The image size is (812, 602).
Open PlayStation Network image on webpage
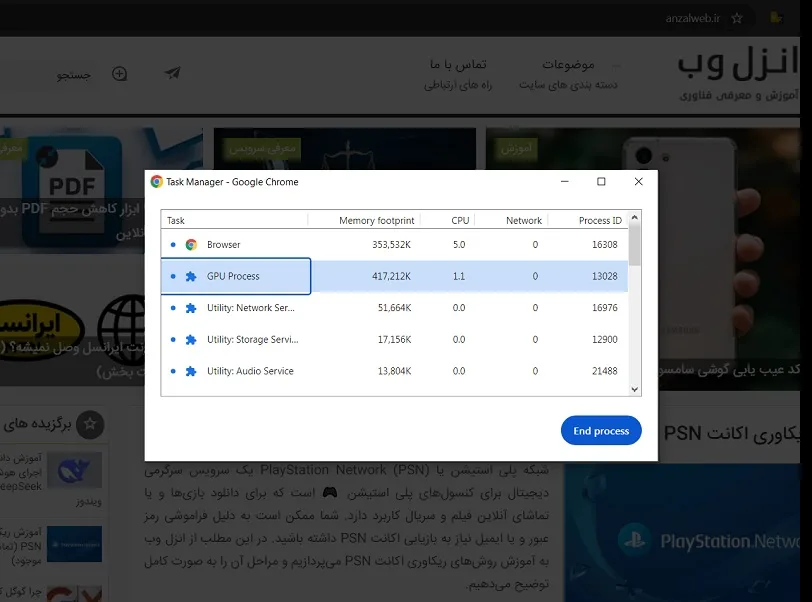click(682, 533)
